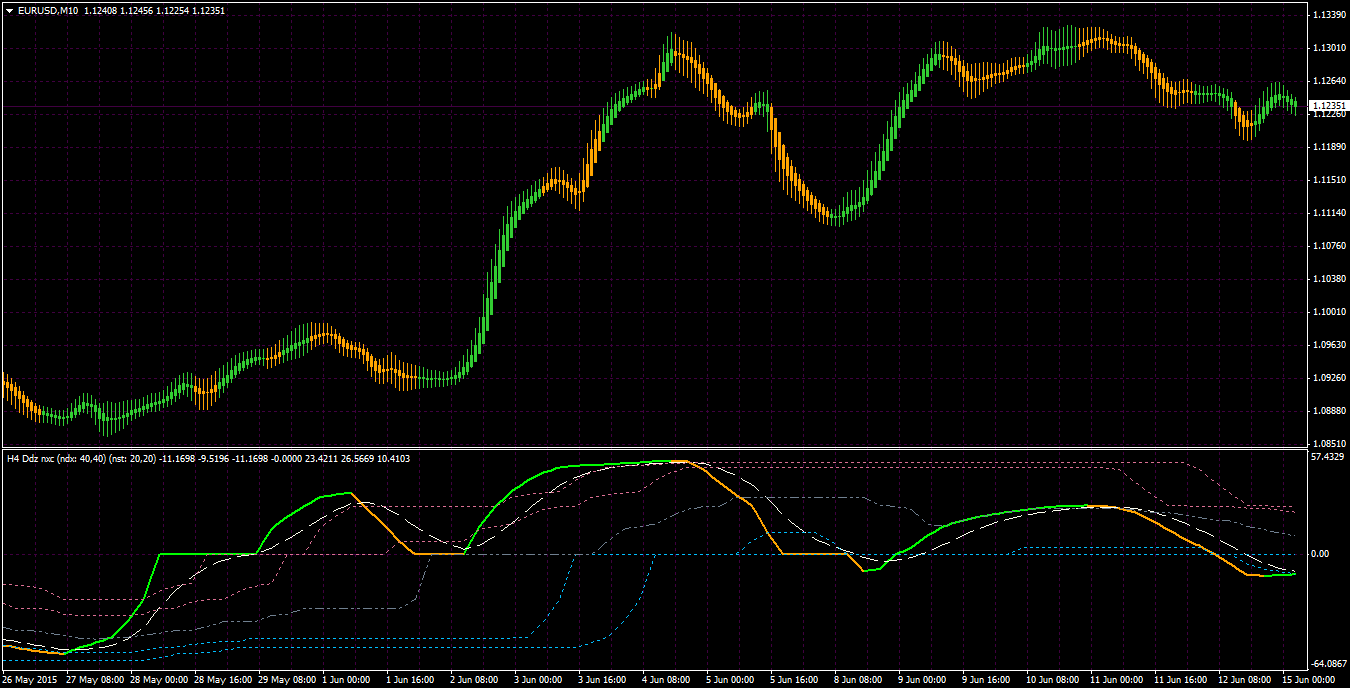Click the 1 Jun 00:00 time label
The height and width of the screenshot is (688, 1350).
tap(346, 679)
